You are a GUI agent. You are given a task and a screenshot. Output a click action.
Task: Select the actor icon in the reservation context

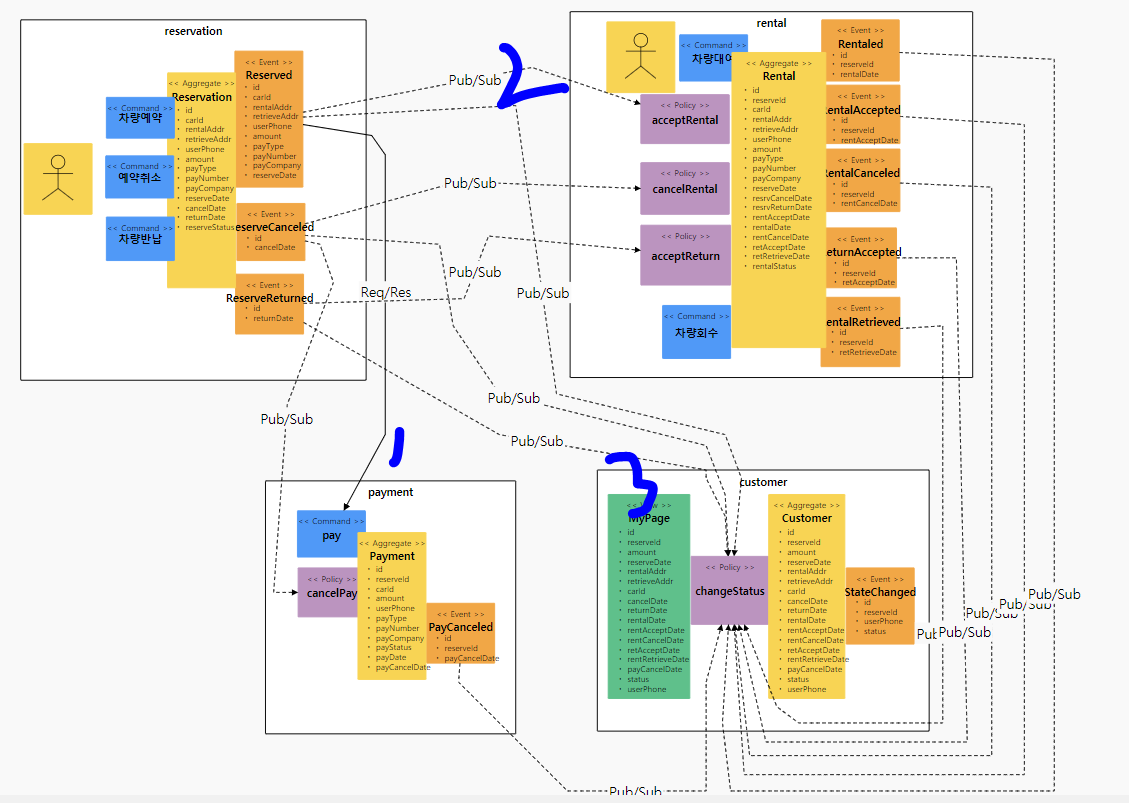(58, 179)
